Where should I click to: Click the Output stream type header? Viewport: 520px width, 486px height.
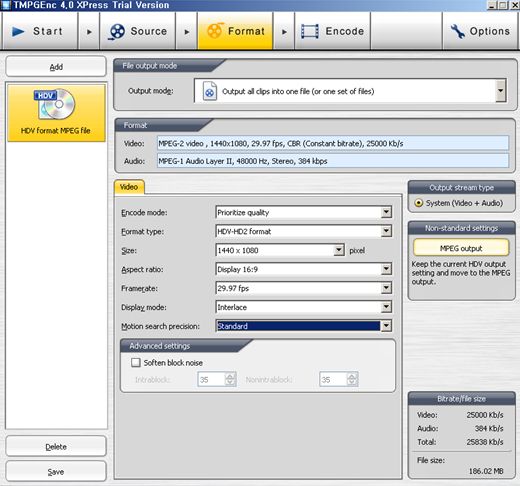[x=462, y=188]
